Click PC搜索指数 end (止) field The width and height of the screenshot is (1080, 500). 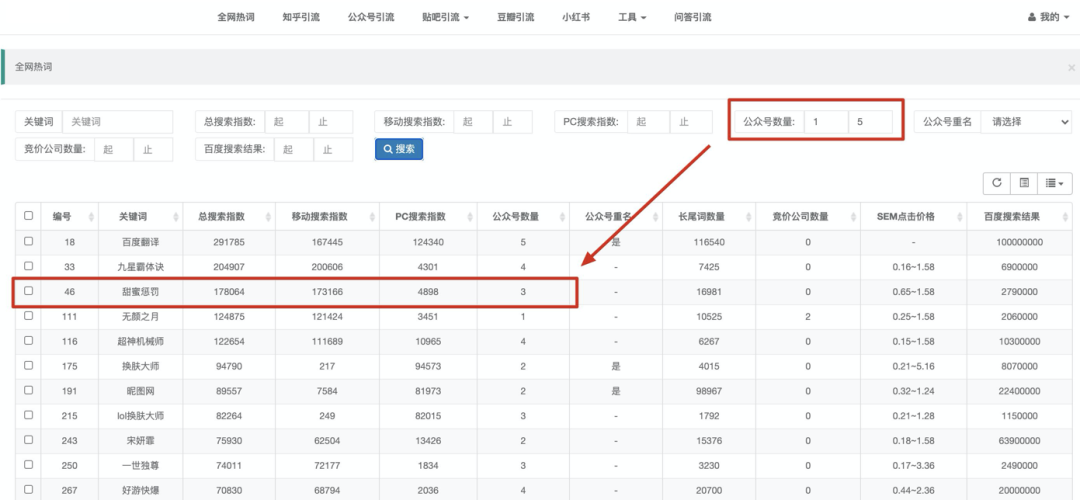pos(692,122)
